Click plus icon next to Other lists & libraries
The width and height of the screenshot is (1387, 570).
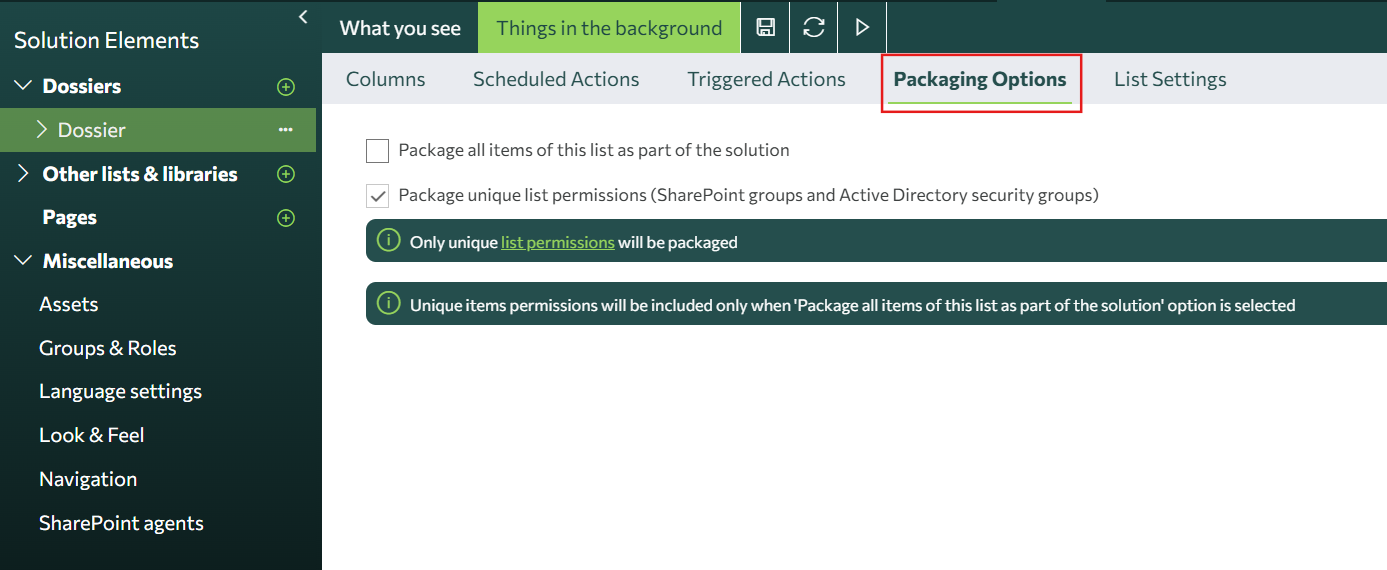point(286,174)
